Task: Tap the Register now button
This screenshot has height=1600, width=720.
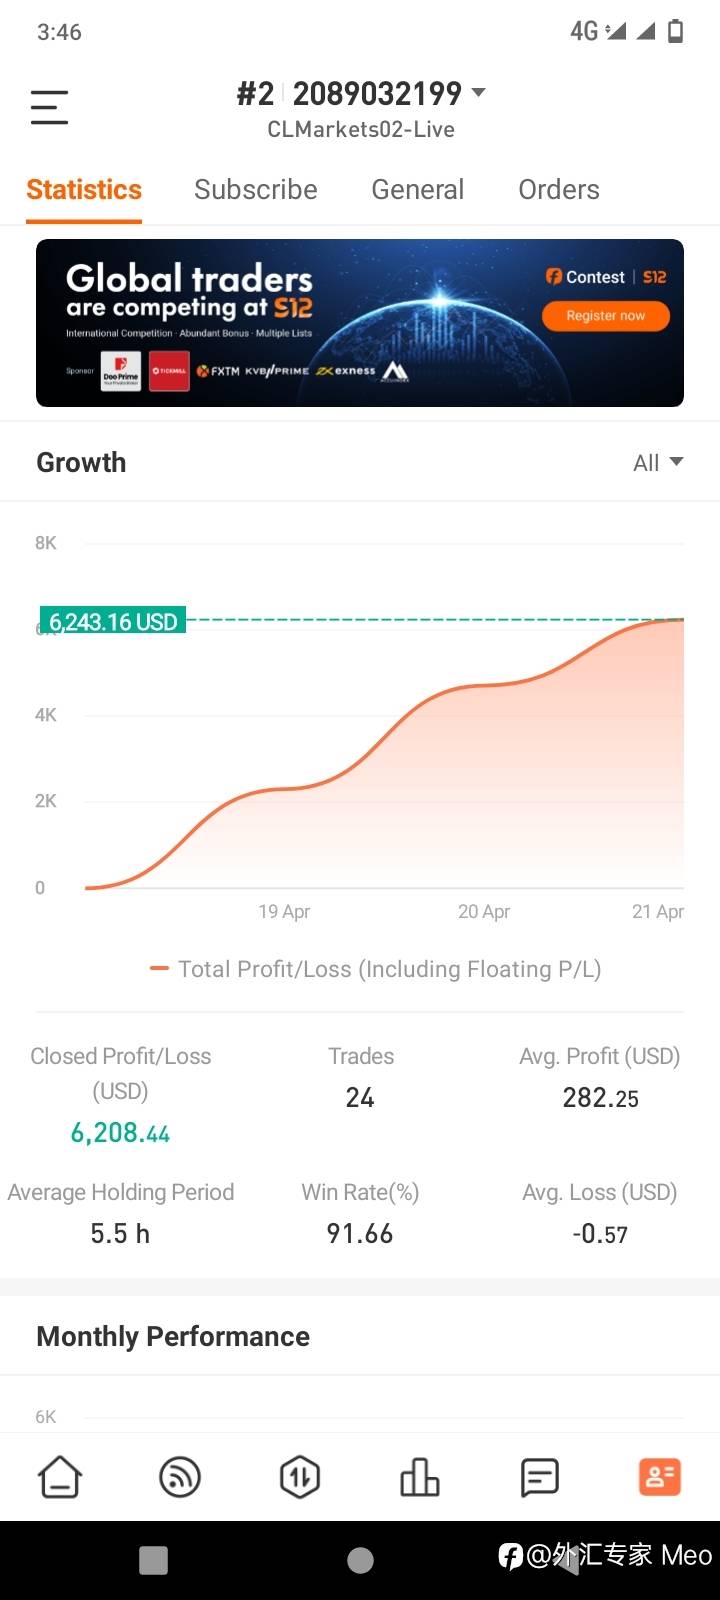Action: (605, 316)
